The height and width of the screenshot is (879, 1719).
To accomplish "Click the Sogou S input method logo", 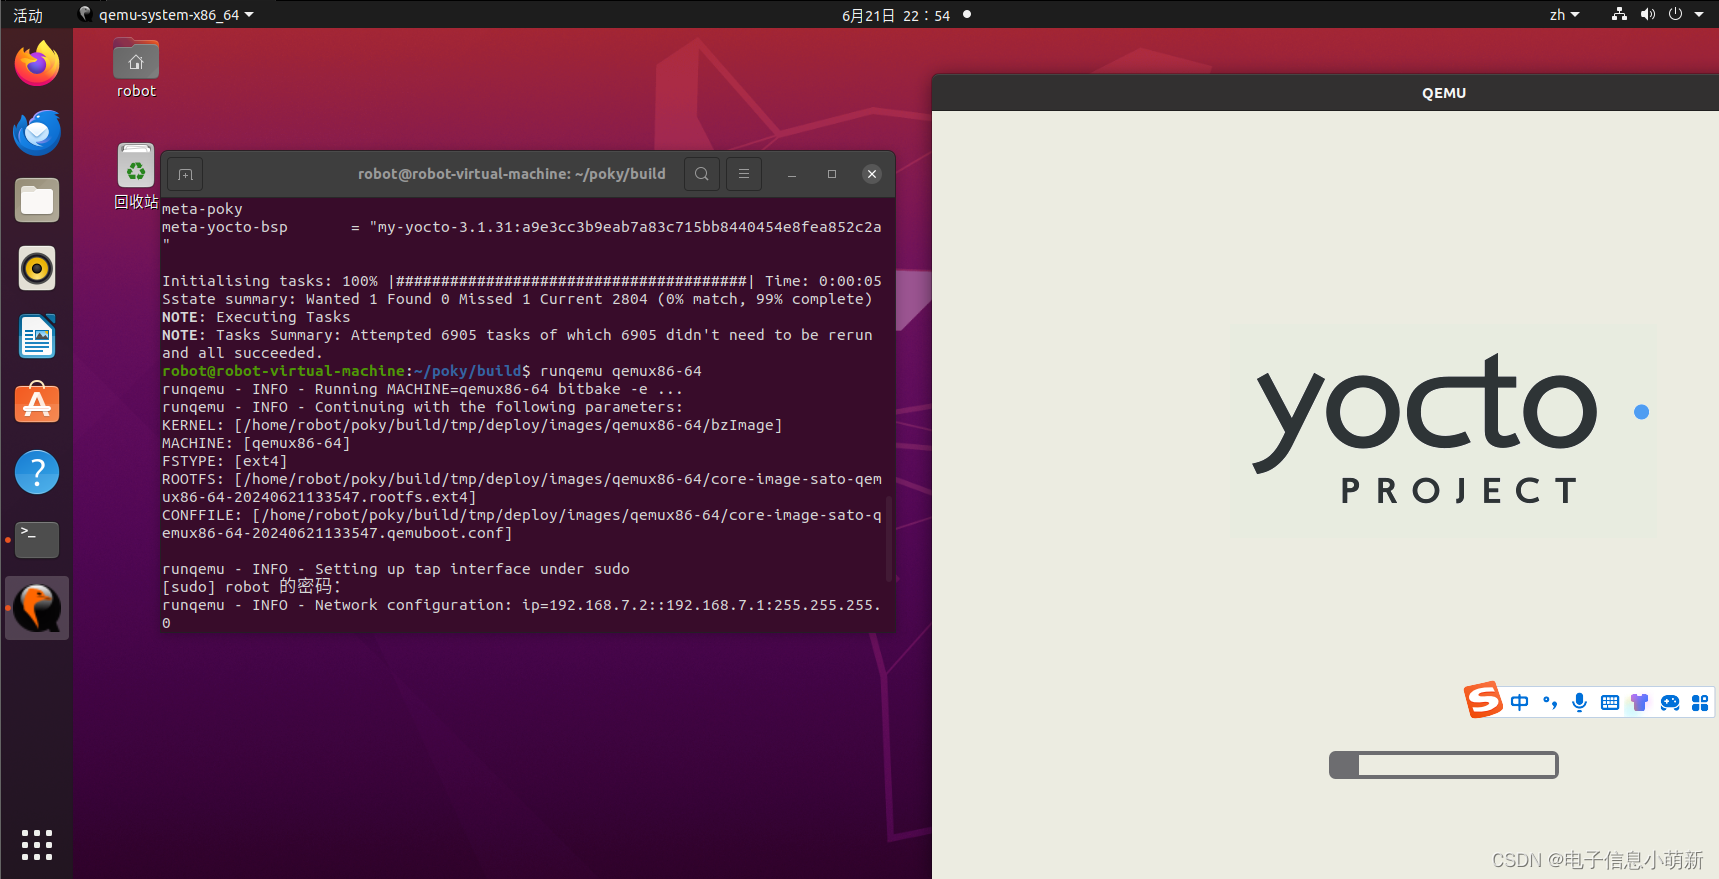I will [1484, 700].
